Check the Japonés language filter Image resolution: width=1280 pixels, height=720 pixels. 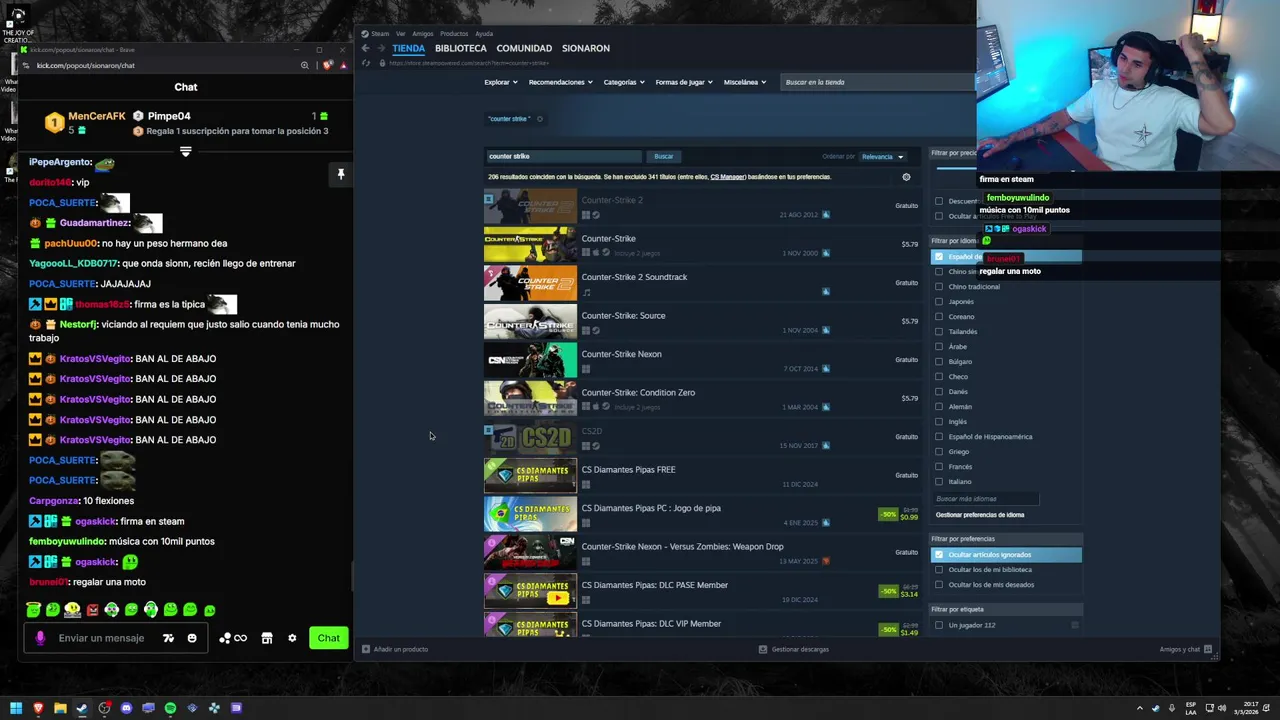tap(938, 302)
